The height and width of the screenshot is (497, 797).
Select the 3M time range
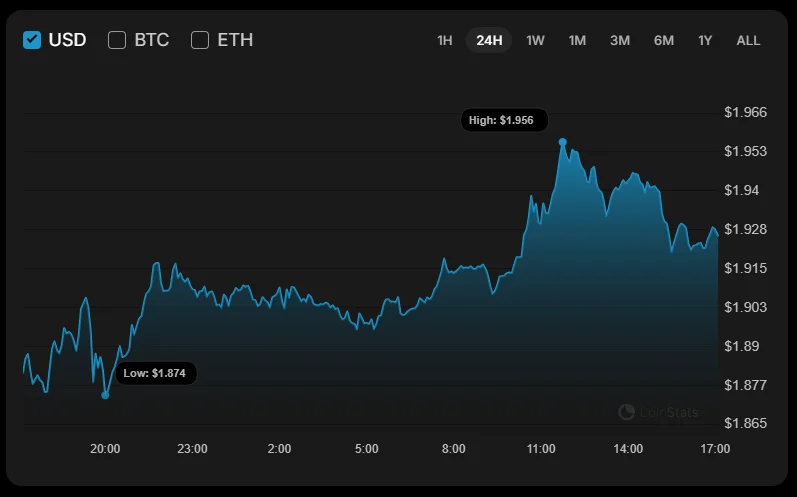pyautogui.click(x=620, y=40)
